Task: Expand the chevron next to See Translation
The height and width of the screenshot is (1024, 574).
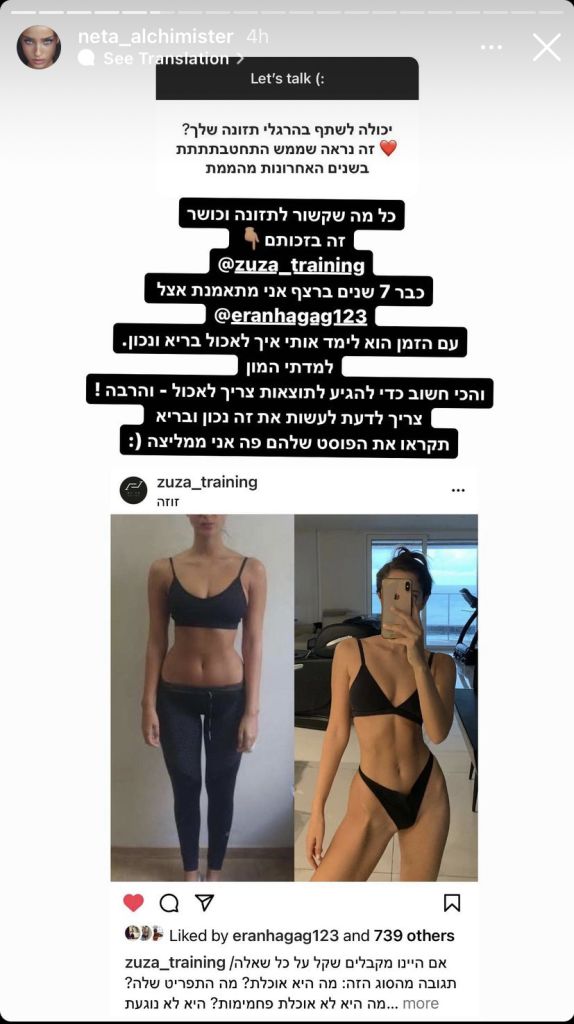Action: tap(240, 59)
